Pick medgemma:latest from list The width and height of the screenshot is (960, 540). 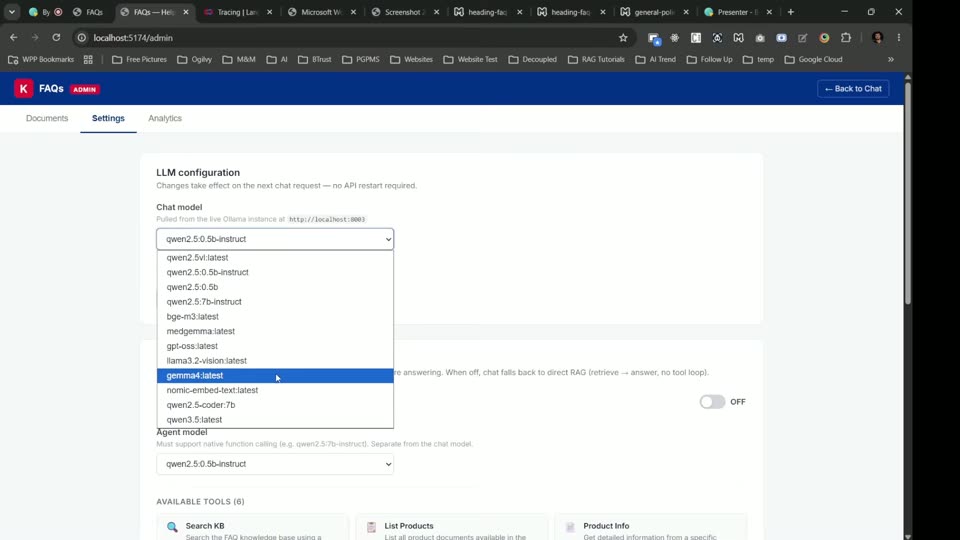click(275, 331)
